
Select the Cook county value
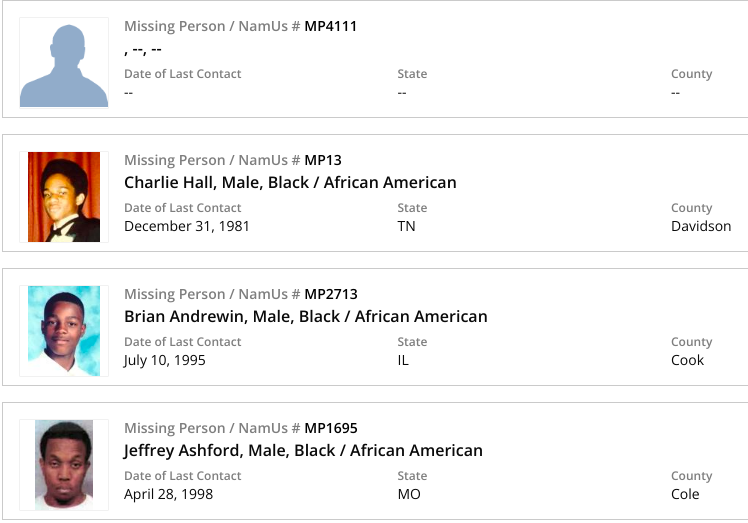[687, 360]
